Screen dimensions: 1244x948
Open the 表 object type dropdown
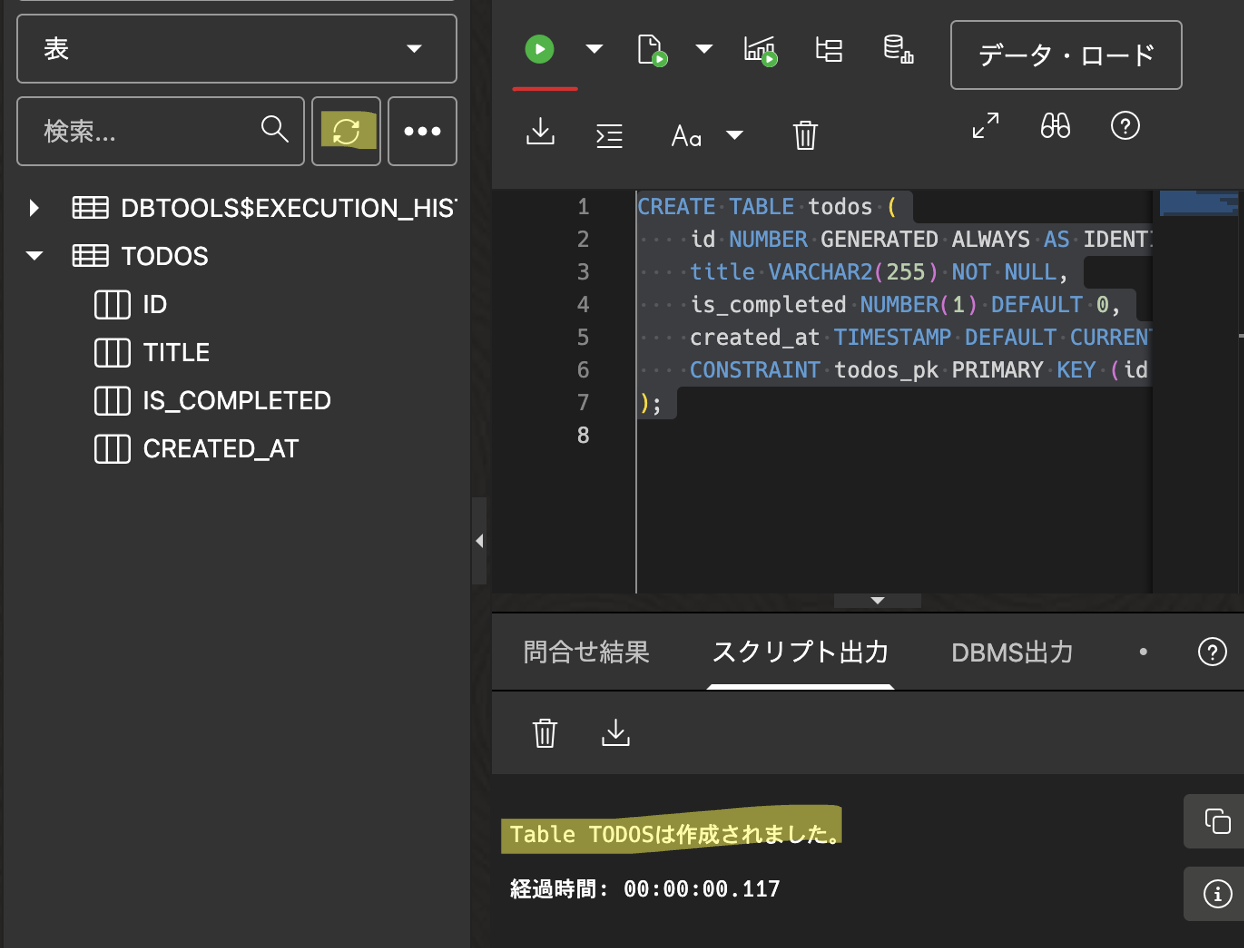(x=237, y=49)
